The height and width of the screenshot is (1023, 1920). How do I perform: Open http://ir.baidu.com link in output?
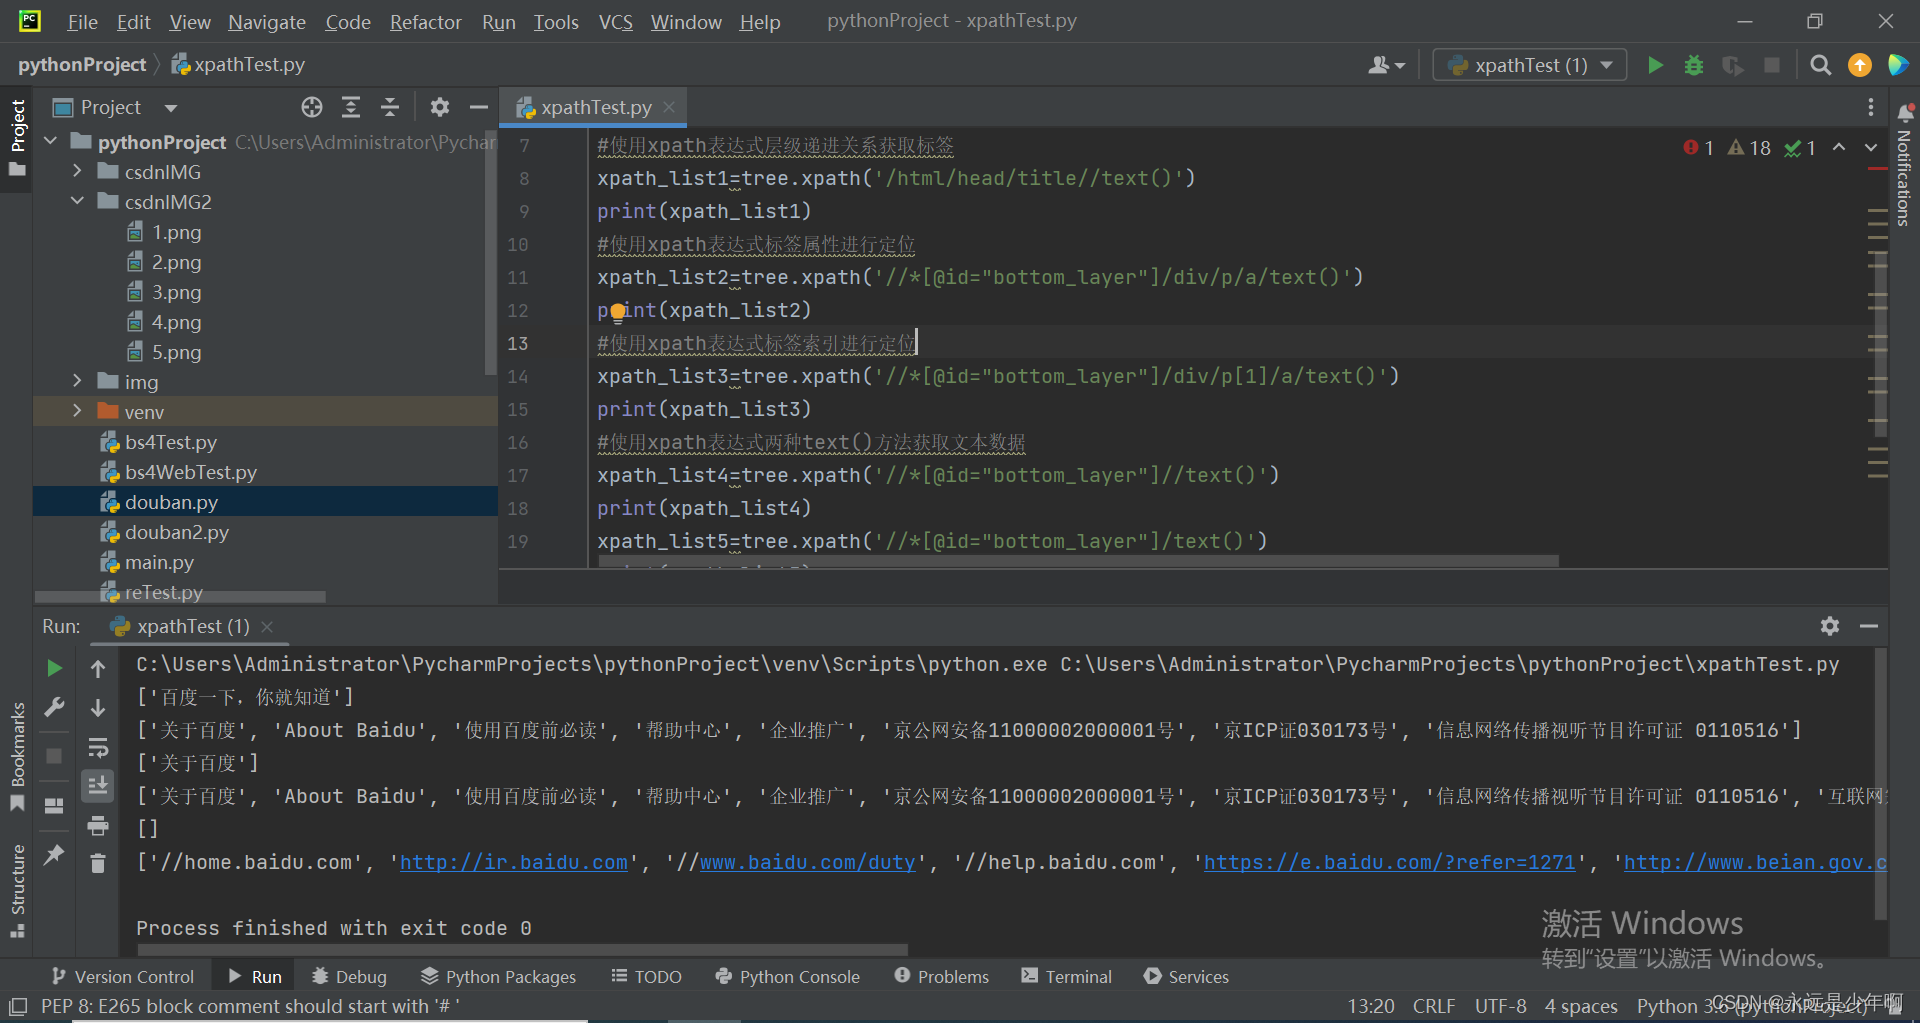click(514, 862)
